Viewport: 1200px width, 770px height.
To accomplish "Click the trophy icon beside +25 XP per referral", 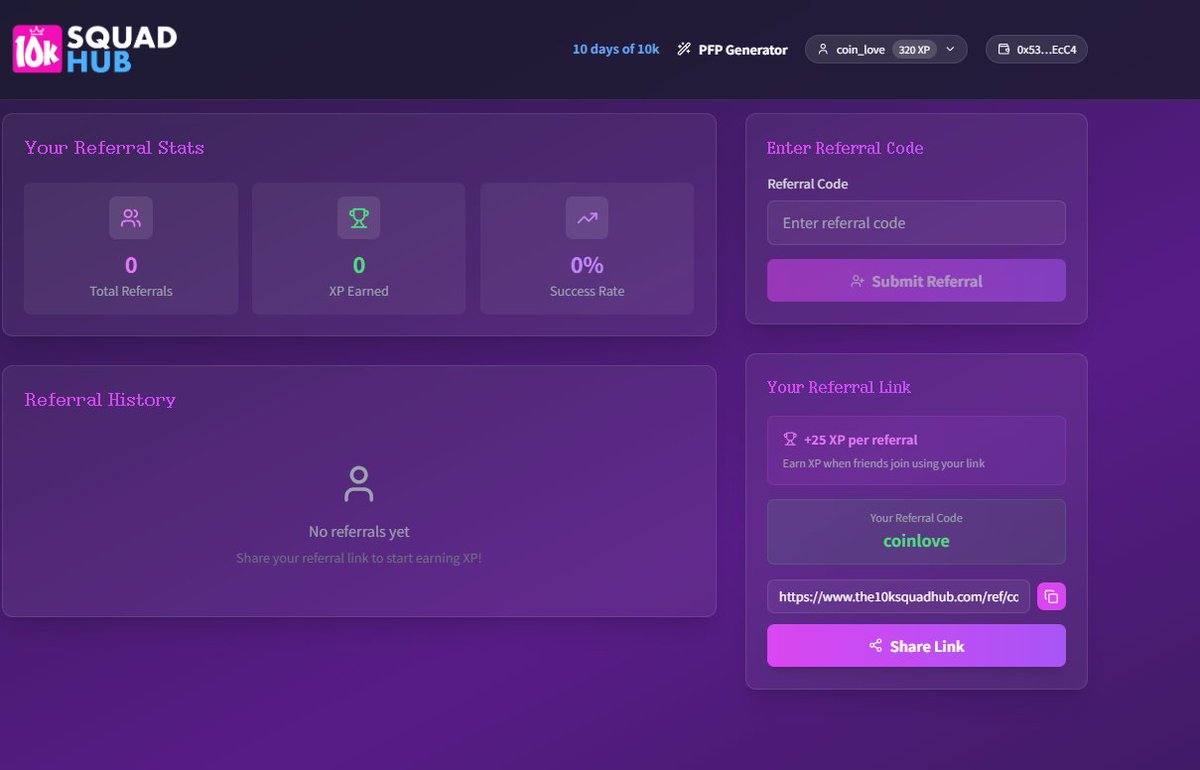I will [790, 439].
